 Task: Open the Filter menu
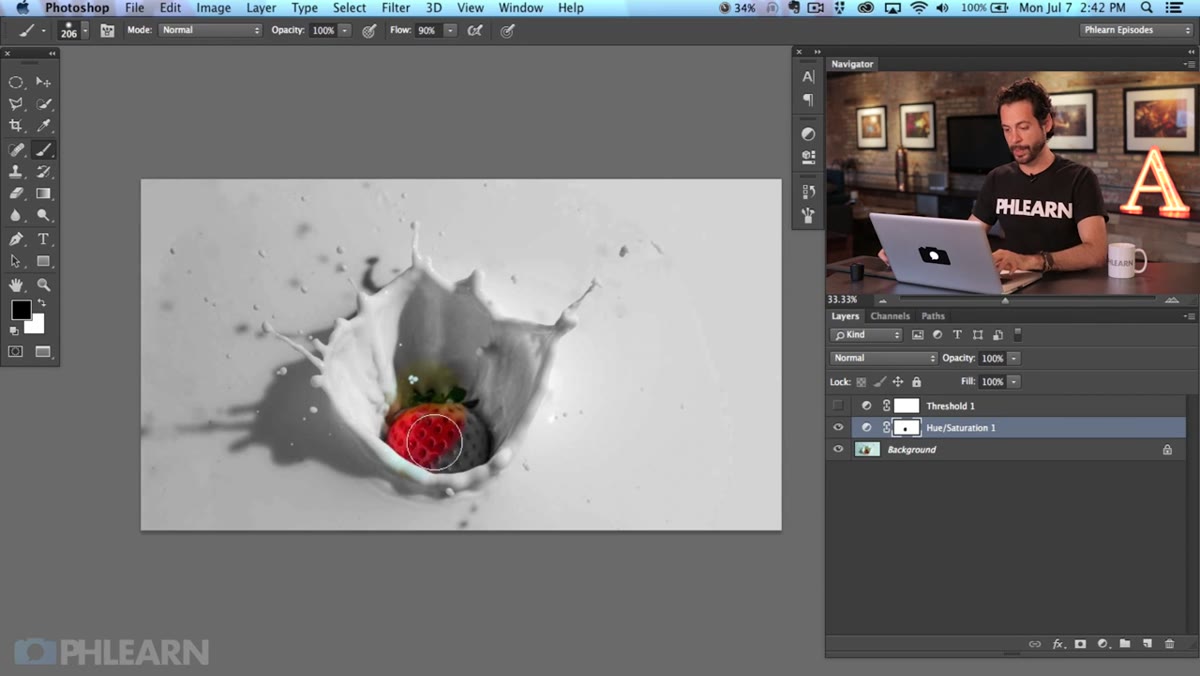[396, 8]
